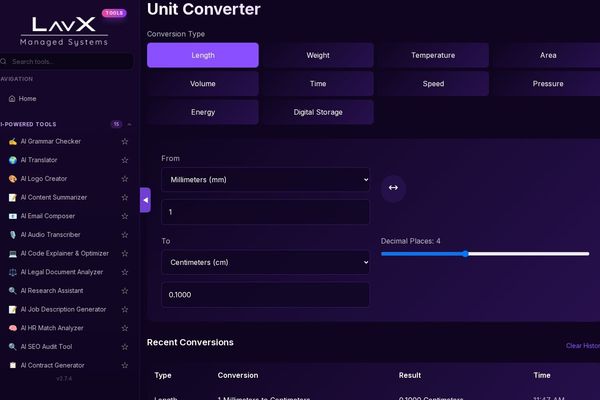Click the LavX Managed Systems logo
Screen dimensions: 600x400
click(x=64, y=31)
